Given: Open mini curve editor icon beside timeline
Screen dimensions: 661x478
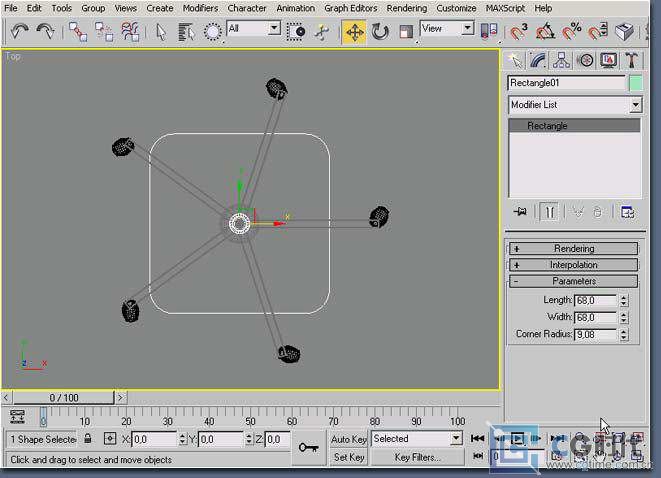Looking at the screenshot, I should pos(17,416).
